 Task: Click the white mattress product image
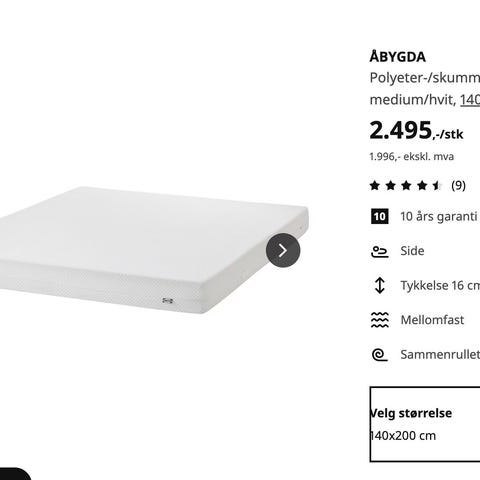coord(153,250)
